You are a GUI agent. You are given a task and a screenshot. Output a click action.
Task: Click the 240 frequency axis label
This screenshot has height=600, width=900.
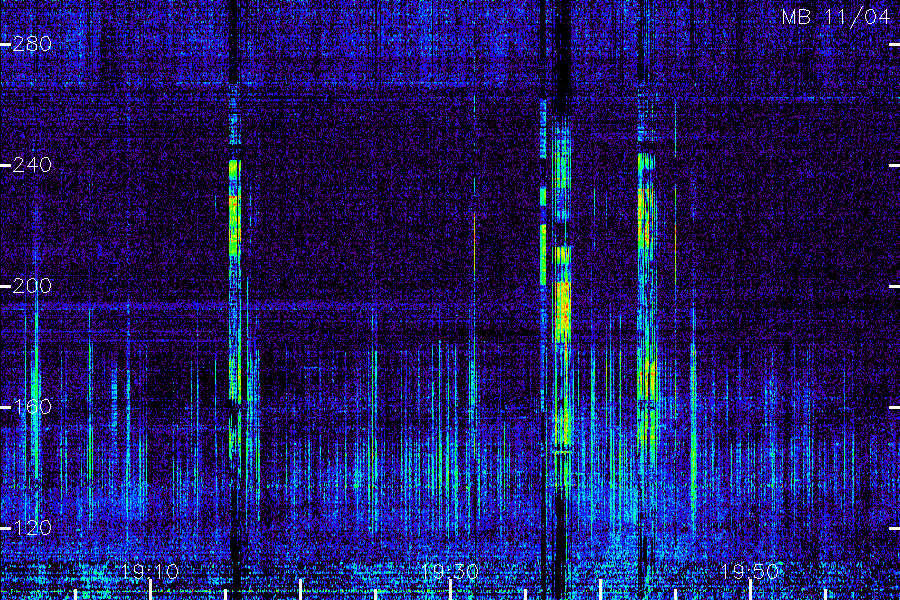(32, 165)
